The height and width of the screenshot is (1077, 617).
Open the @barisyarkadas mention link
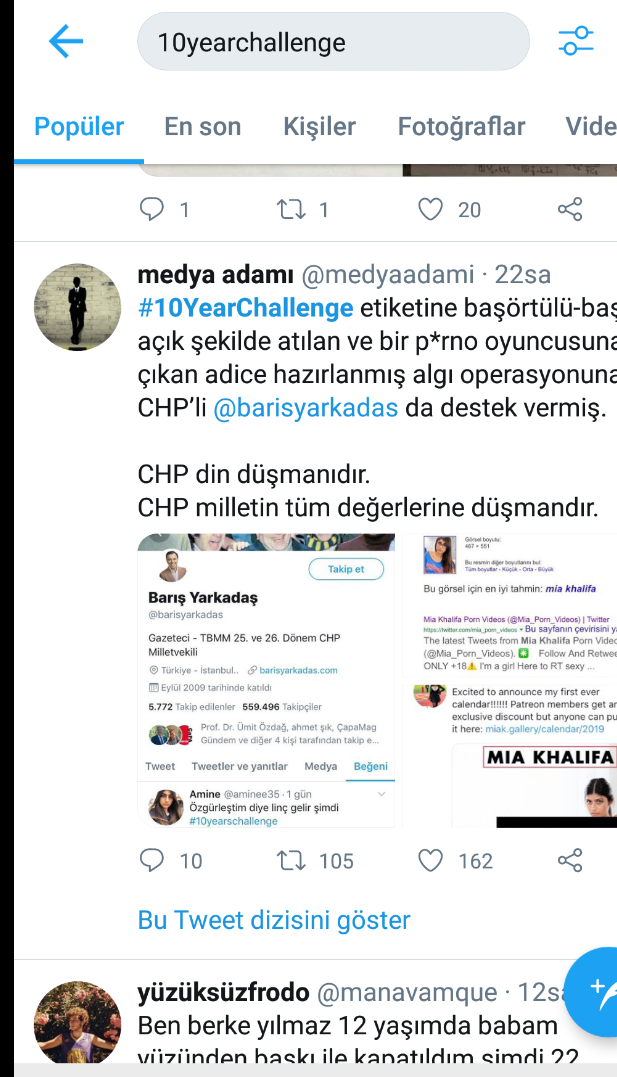point(306,407)
